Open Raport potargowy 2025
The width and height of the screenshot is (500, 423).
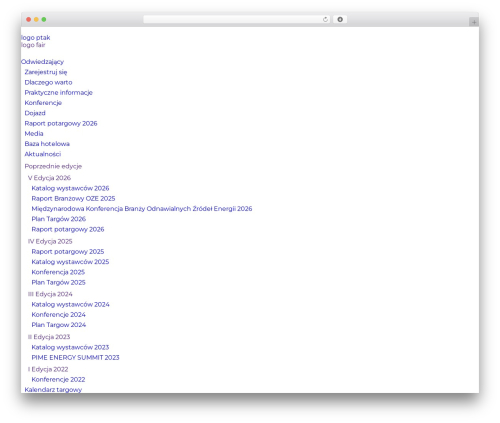[x=68, y=252]
